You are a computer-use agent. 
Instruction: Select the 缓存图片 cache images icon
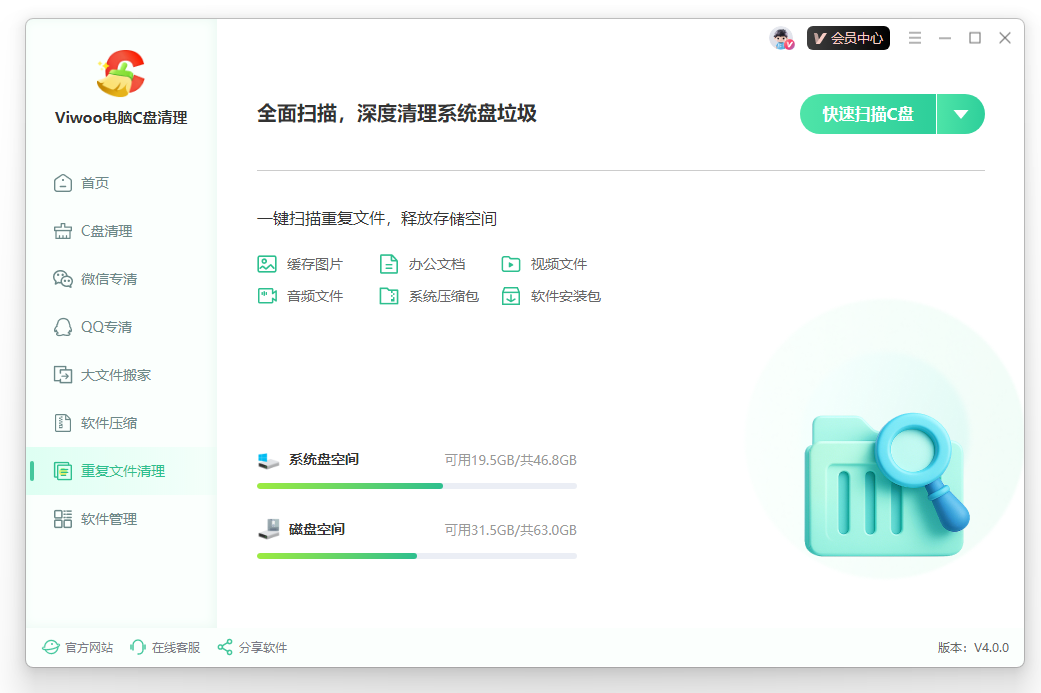[x=266, y=263]
